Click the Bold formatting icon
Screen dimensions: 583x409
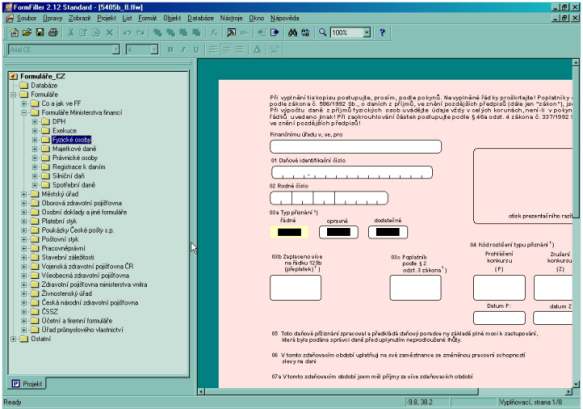(x=170, y=49)
